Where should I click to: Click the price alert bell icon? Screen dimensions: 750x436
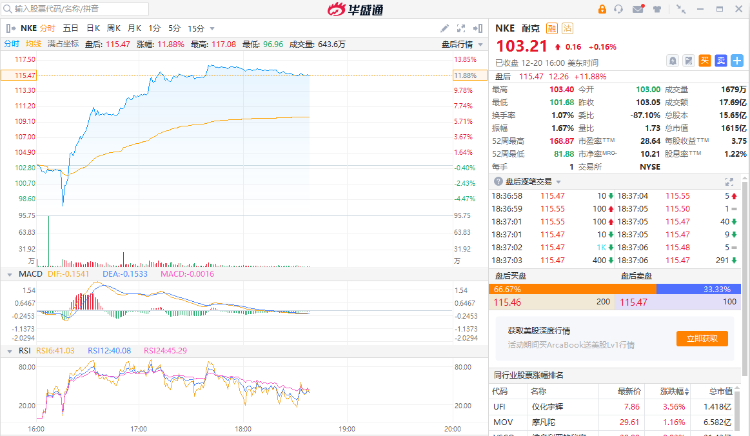[x=673, y=61]
